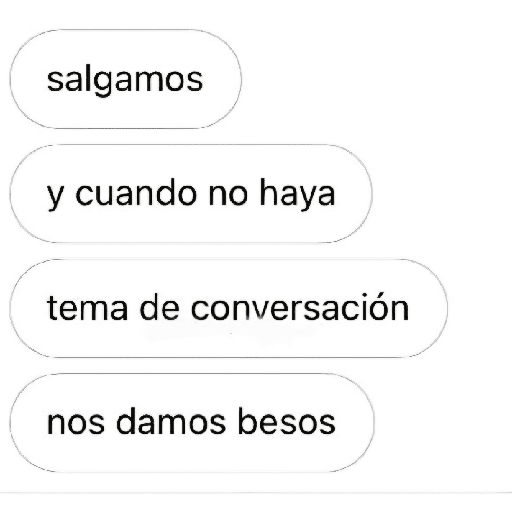Screen dimensions: 512x512
Task: Click the word "damos" in the last message
Action: click(x=171, y=421)
